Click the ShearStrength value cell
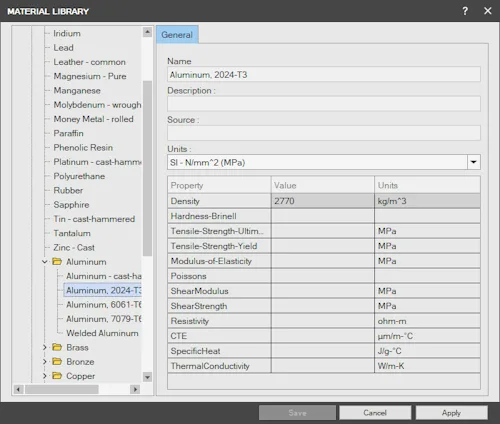 323,306
